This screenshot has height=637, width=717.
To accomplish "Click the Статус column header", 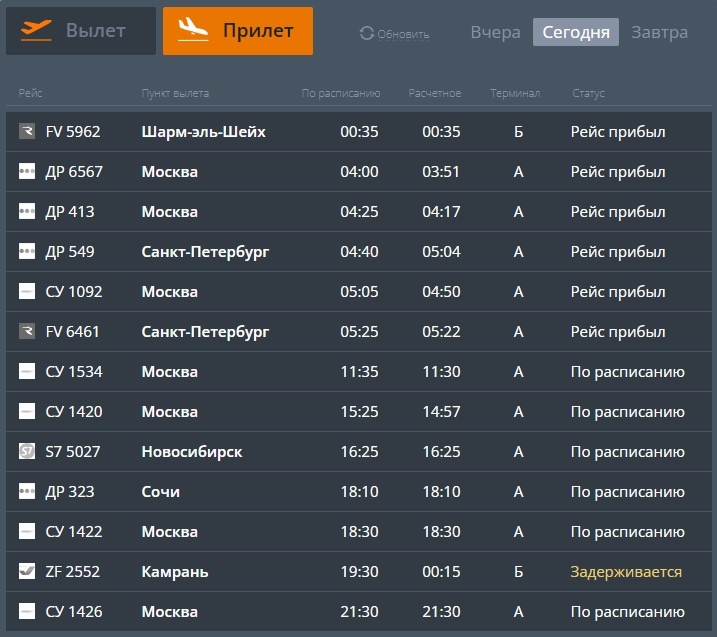I will (588, 93).
